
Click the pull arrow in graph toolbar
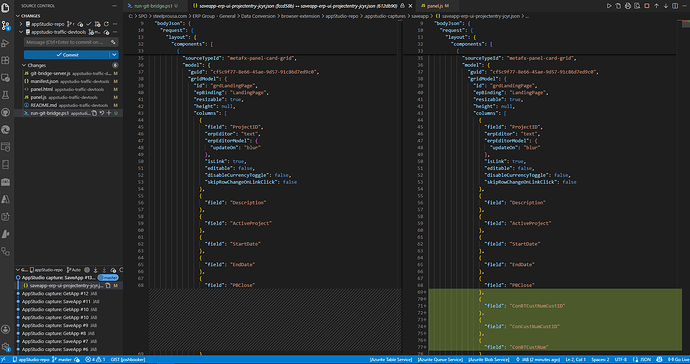point(104,270)
